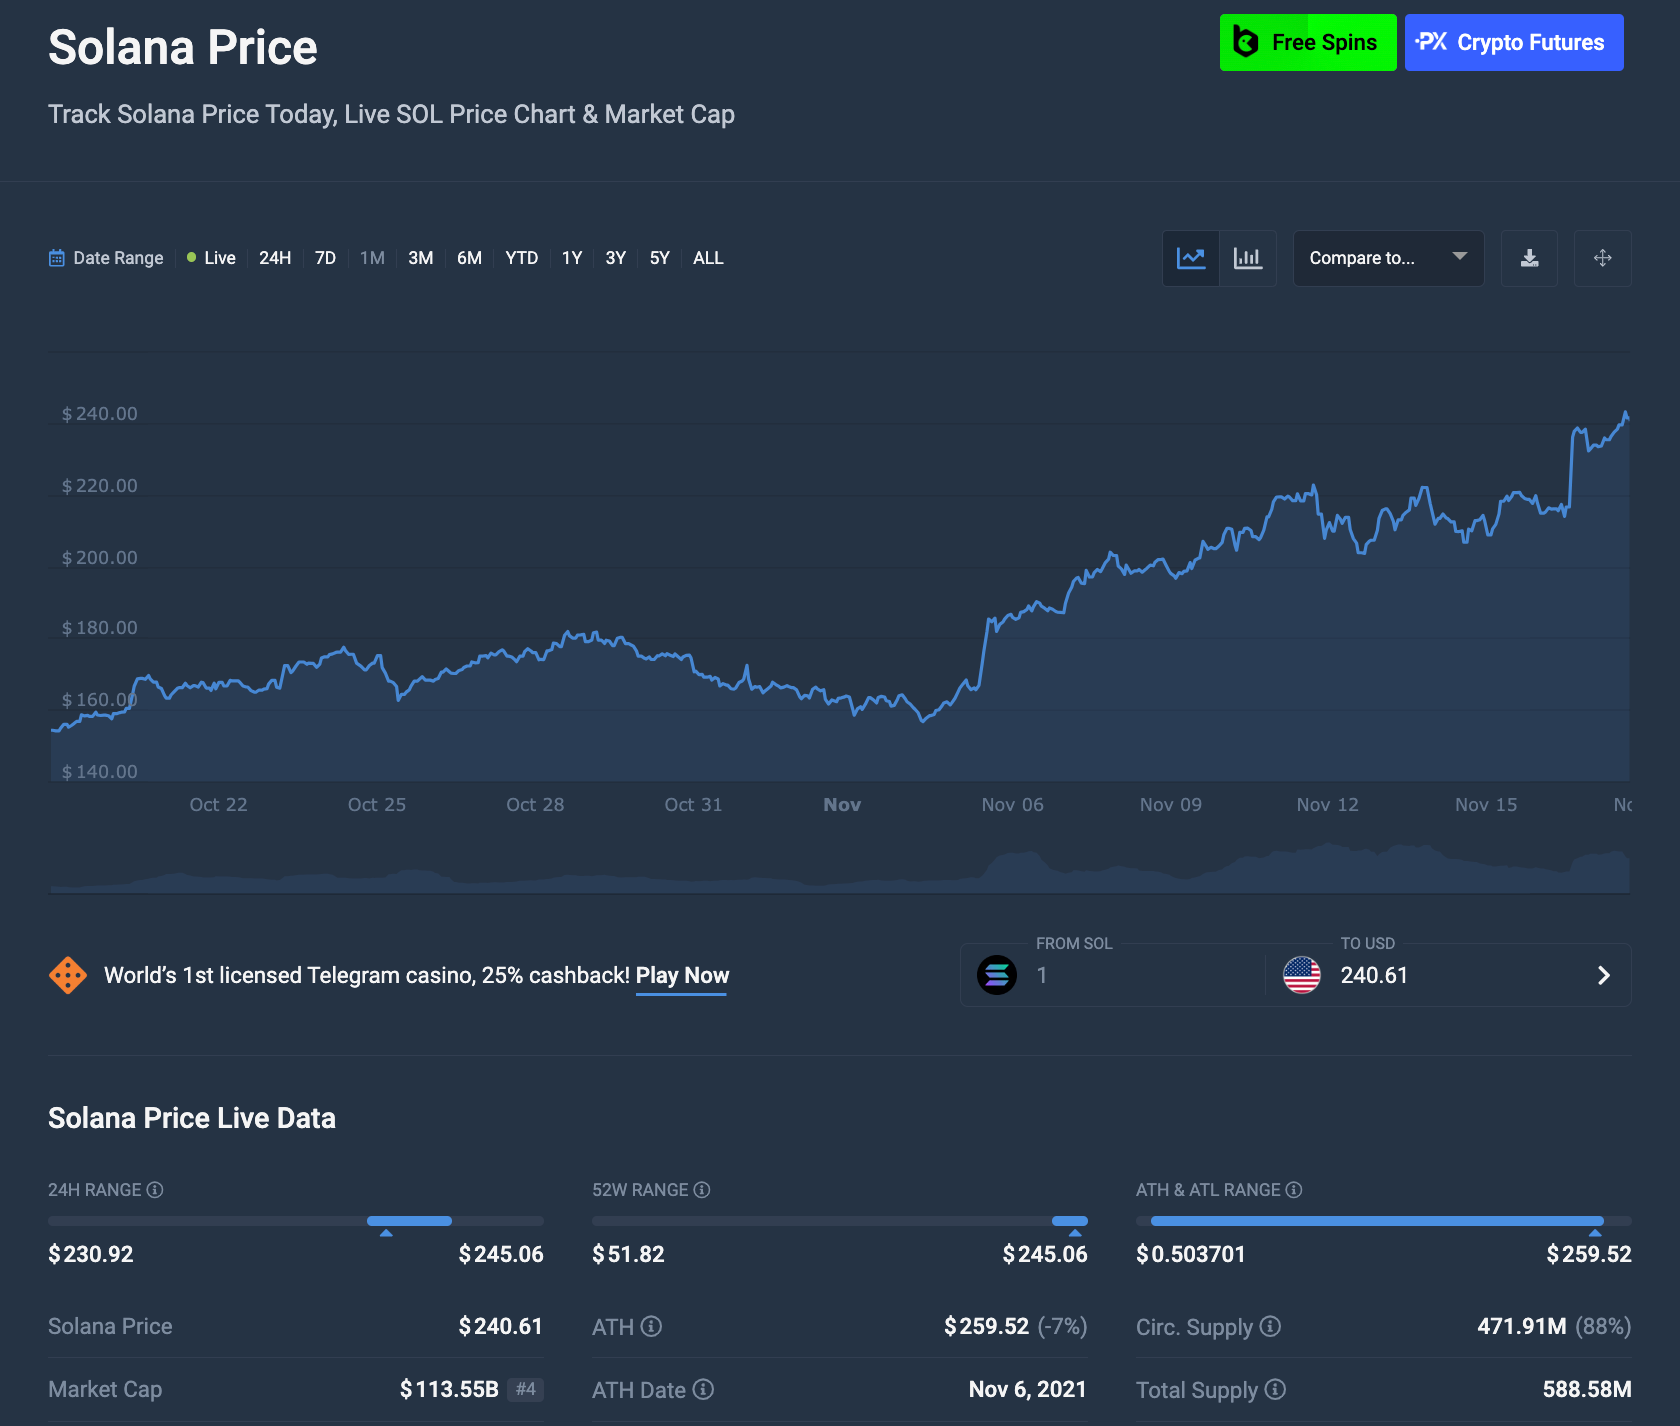The height and width of the screenshot is (1426, 1680).
Task: Click the Solana coin logo in converter
Action: click(x=997, y=975)
